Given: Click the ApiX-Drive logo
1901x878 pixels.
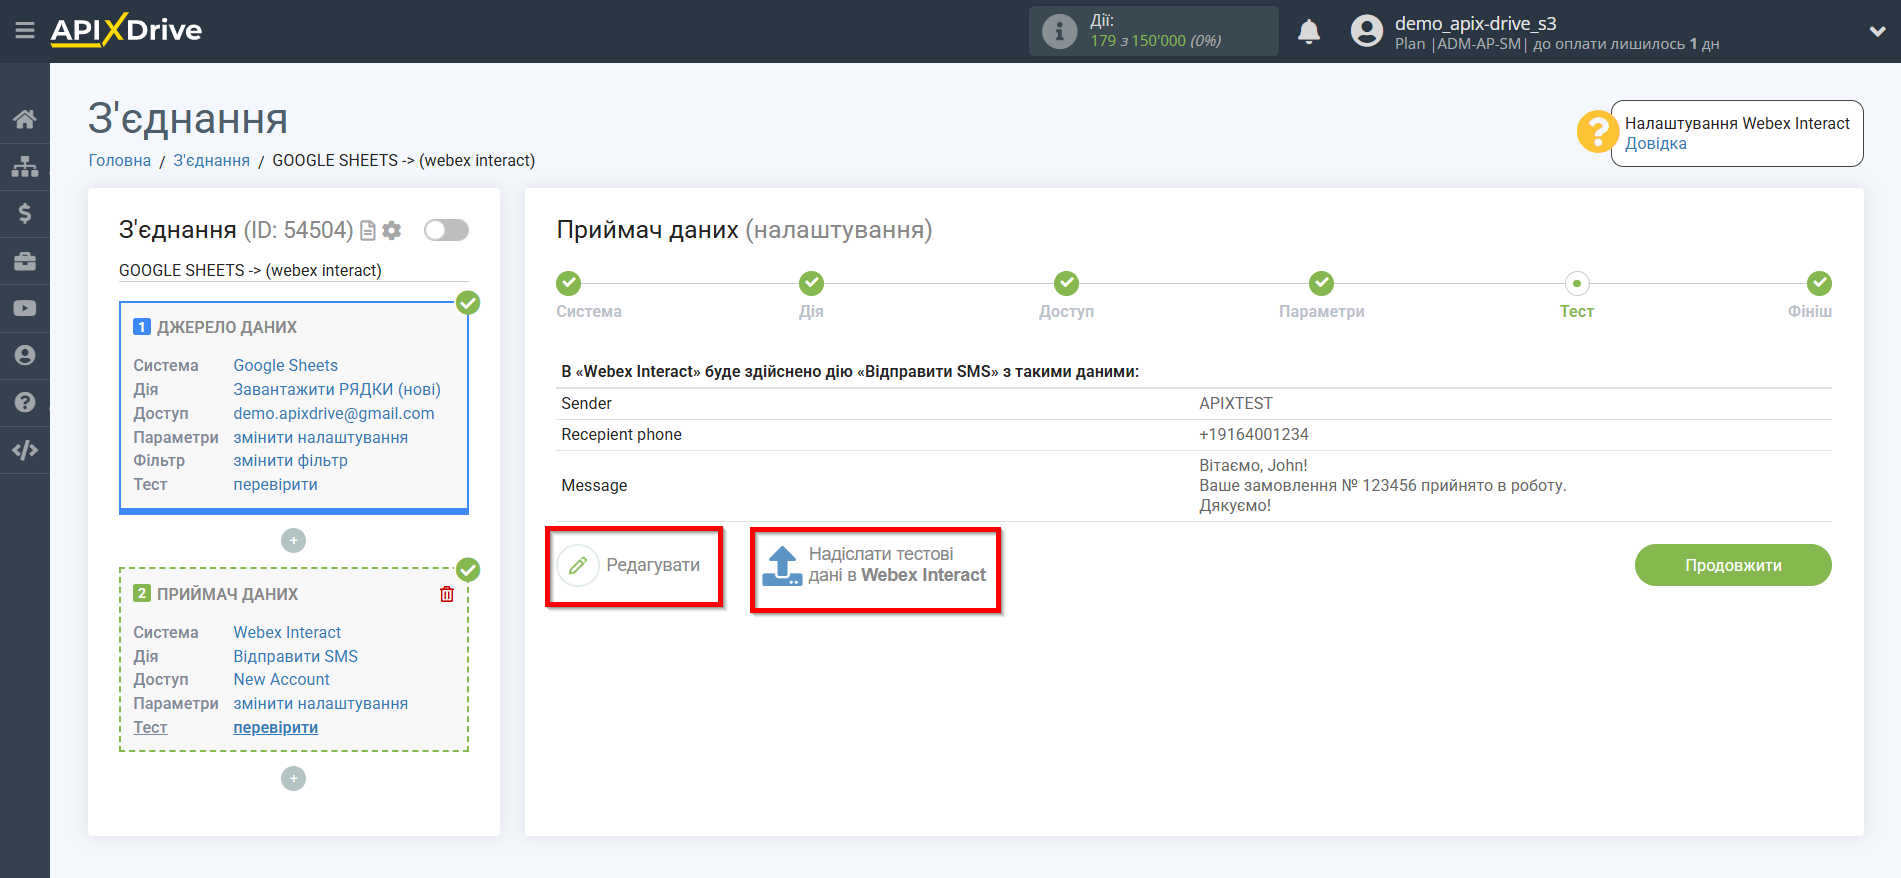Looking at the screenshot, I should click(x=126, y=30).
